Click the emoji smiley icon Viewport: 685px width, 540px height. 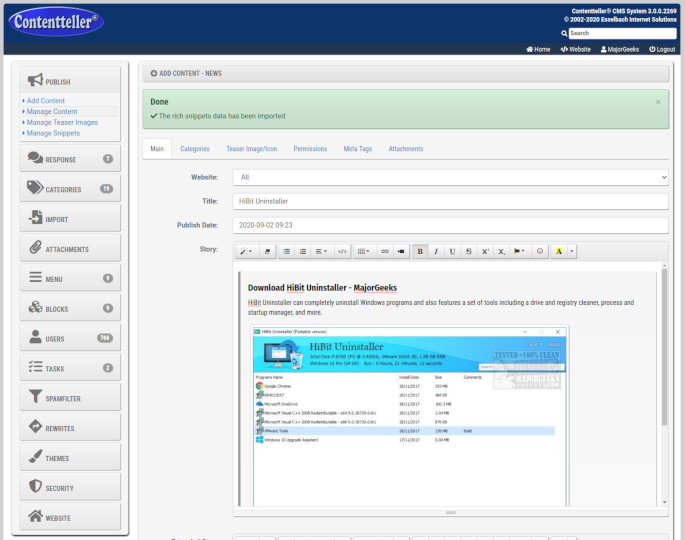(x=540, y=251)
